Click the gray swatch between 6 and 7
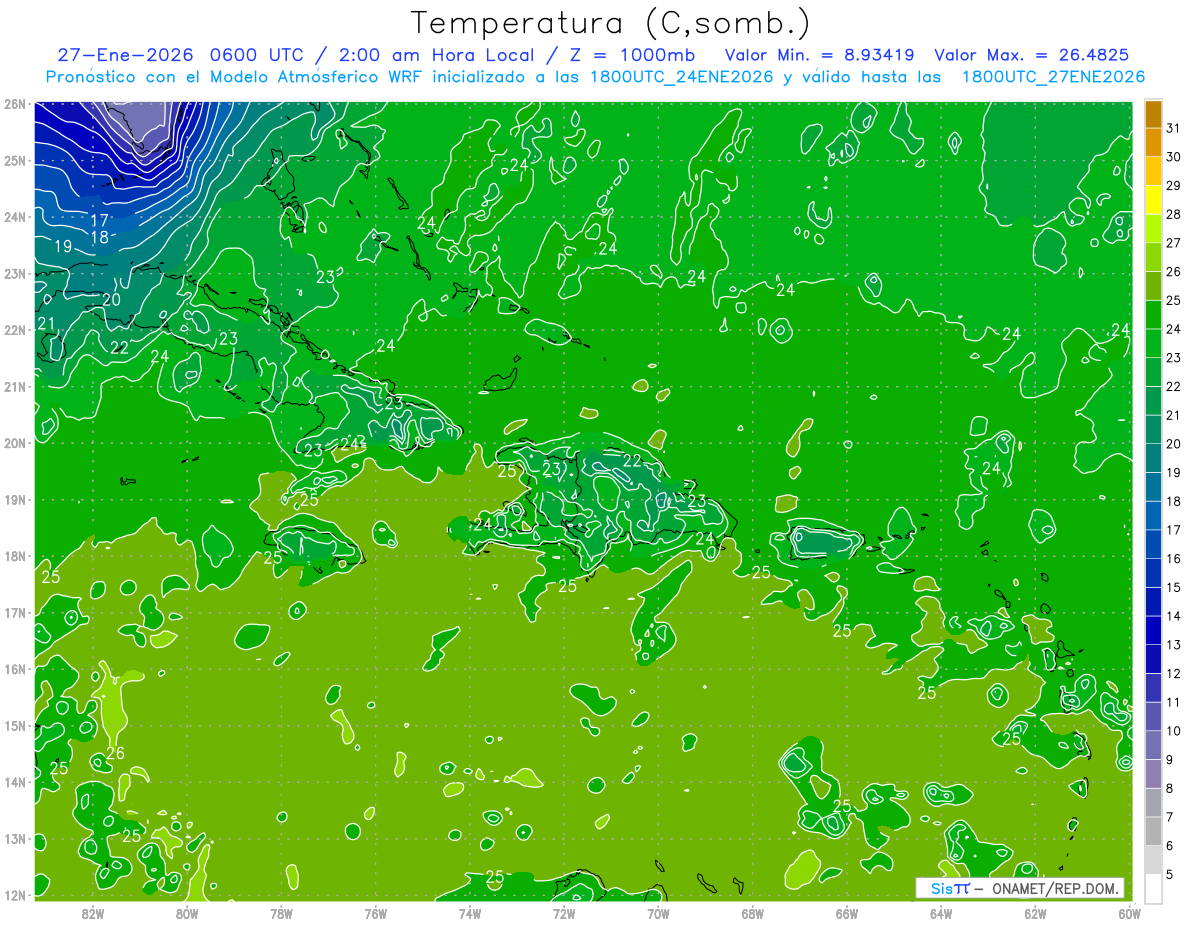Image resolution: width=1200 pixels, height=927 pixels. pyautogui.click(x=1153, y=832)
